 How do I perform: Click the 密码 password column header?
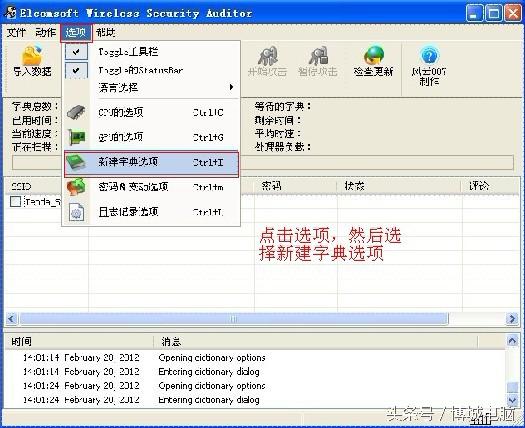pyautogui.click(x=296, y=186)
